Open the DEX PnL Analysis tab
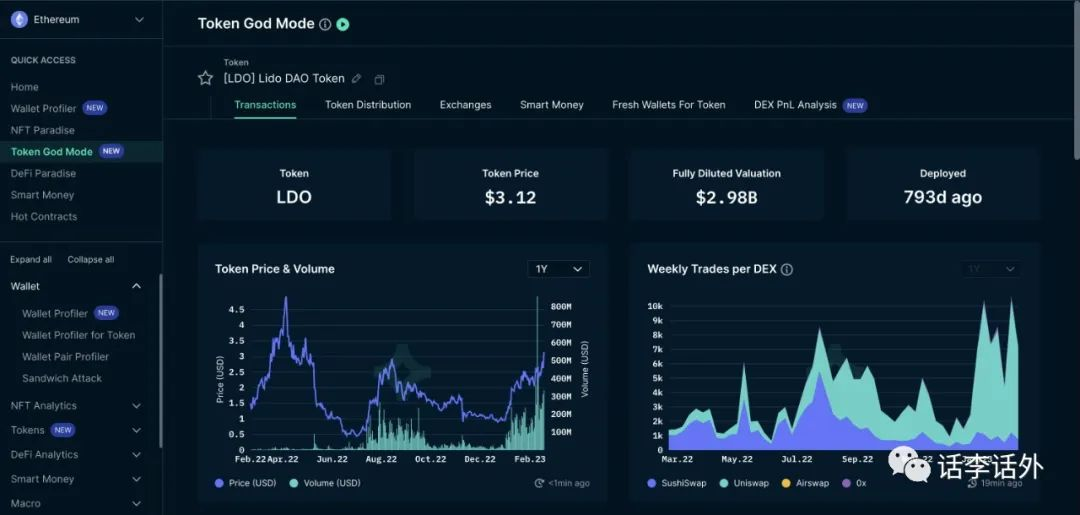The width and height of the screenshot is (1080, 515). (796, 105)
